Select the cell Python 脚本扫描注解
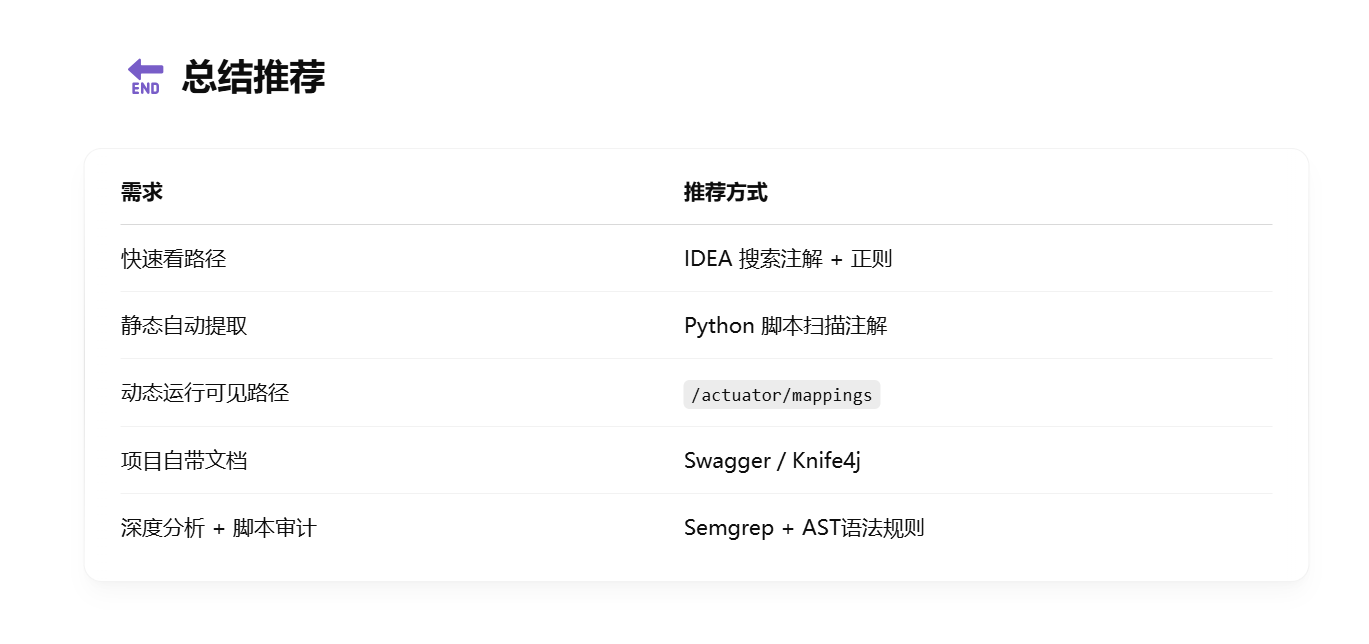The image size is (1369, 644). [785, 326]
